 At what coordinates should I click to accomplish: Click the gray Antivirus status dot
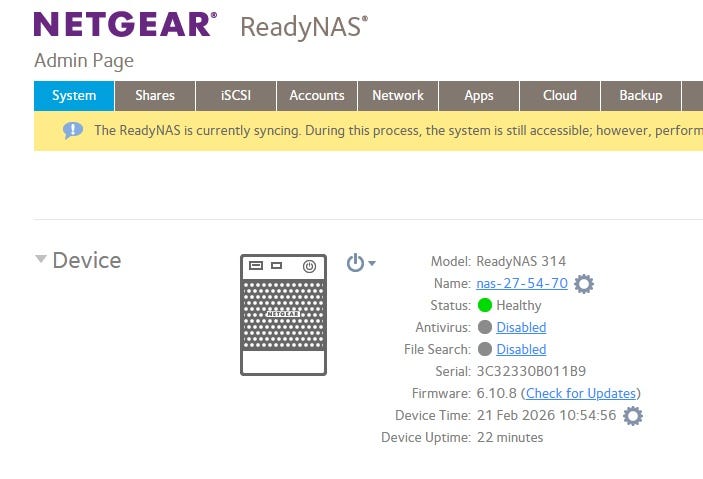(485, 327)
